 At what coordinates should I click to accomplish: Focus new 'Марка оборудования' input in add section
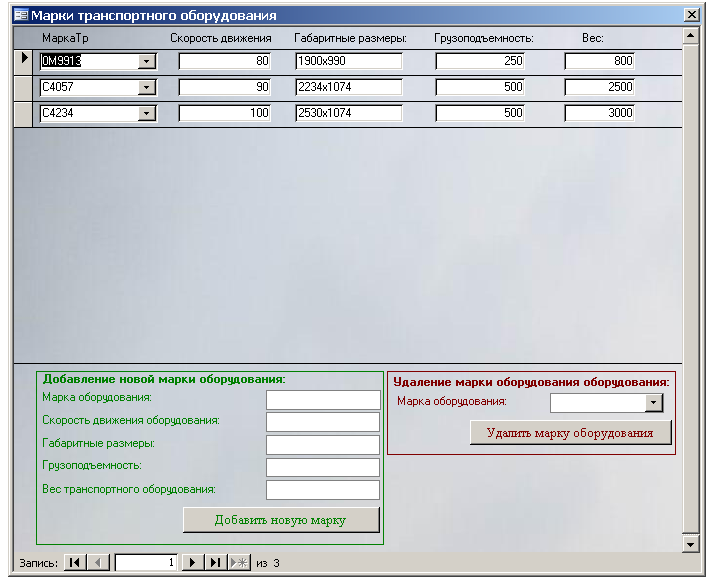point(323,400)
